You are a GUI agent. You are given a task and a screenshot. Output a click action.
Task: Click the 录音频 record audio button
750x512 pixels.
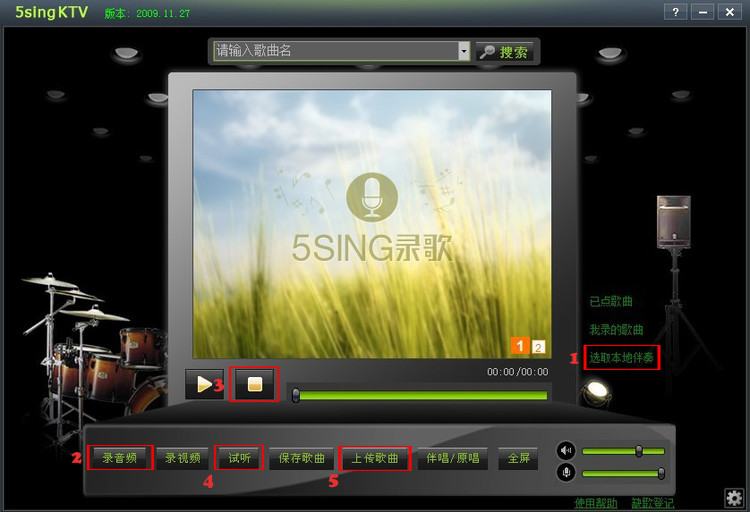click(120, 458)
